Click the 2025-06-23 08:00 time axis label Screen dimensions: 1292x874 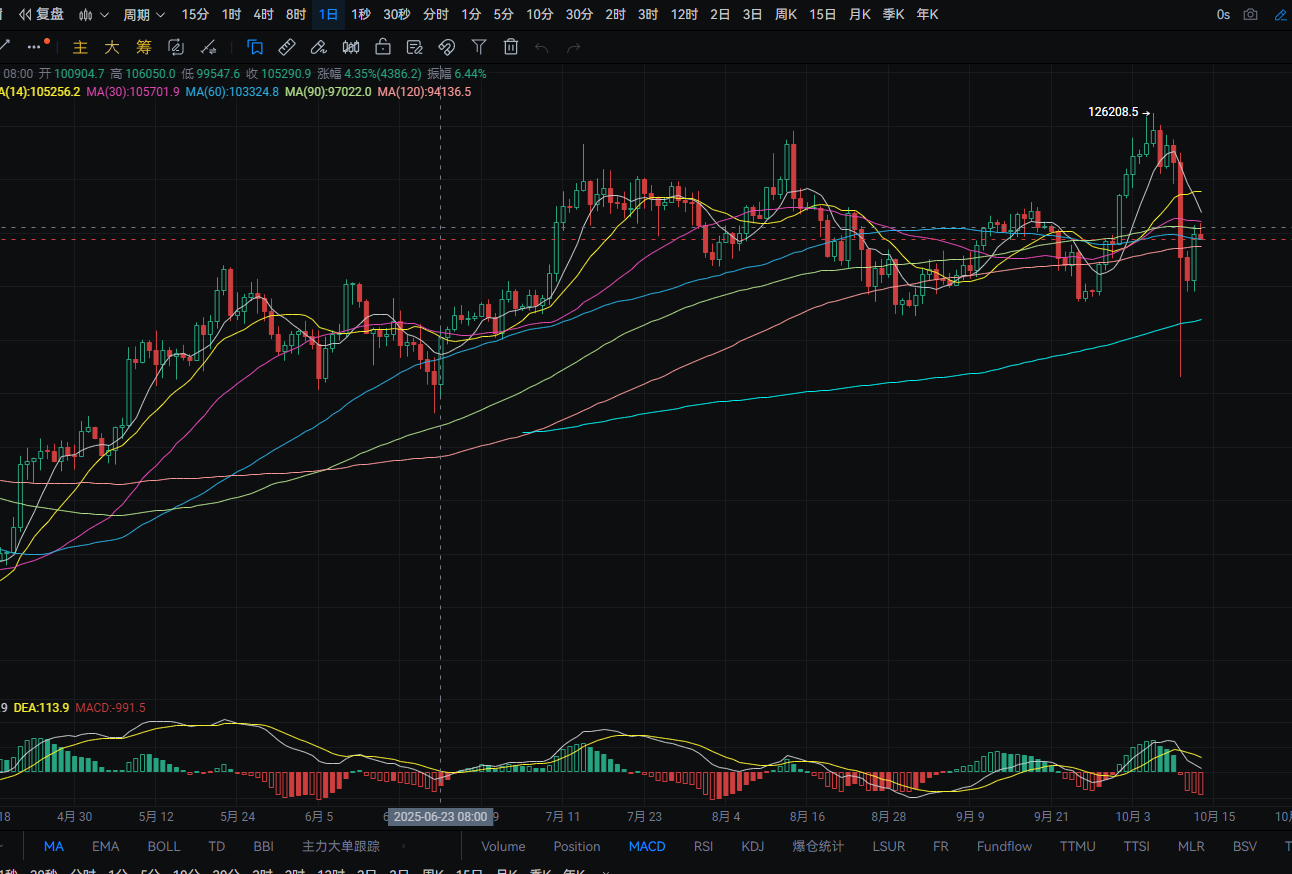coord(440,817)
